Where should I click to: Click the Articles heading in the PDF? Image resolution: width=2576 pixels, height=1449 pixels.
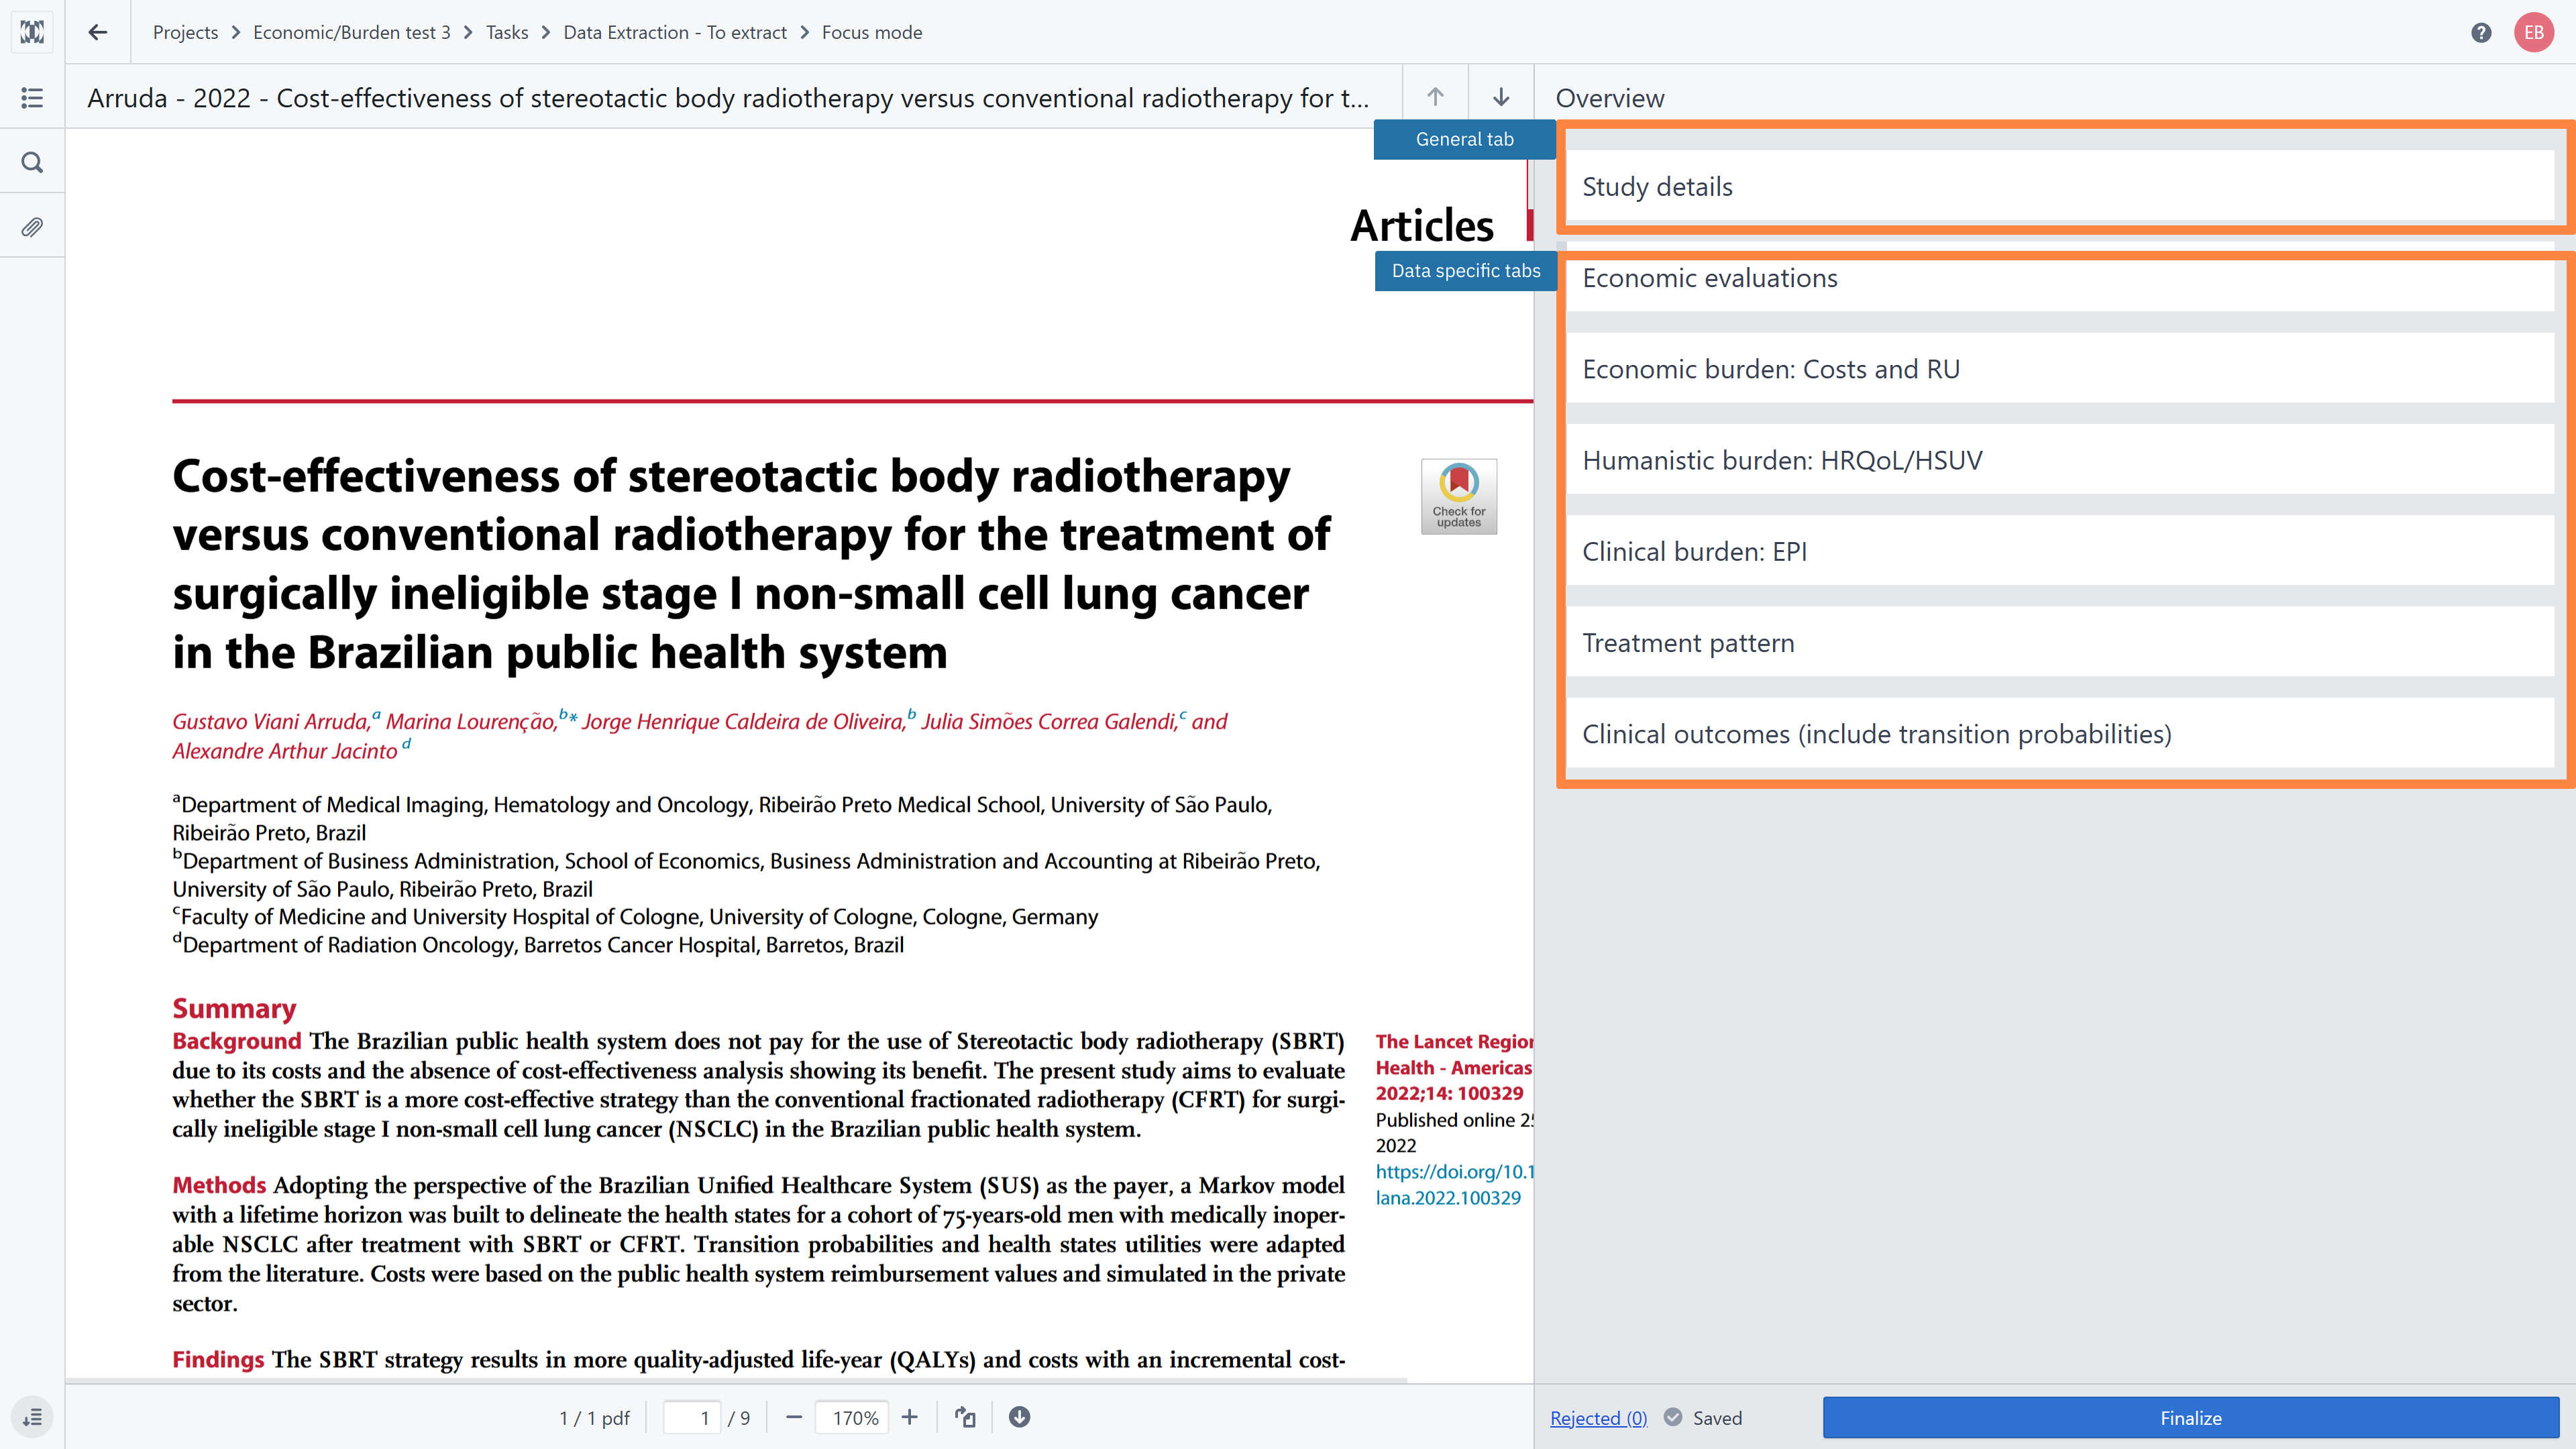pos(1422,226)
